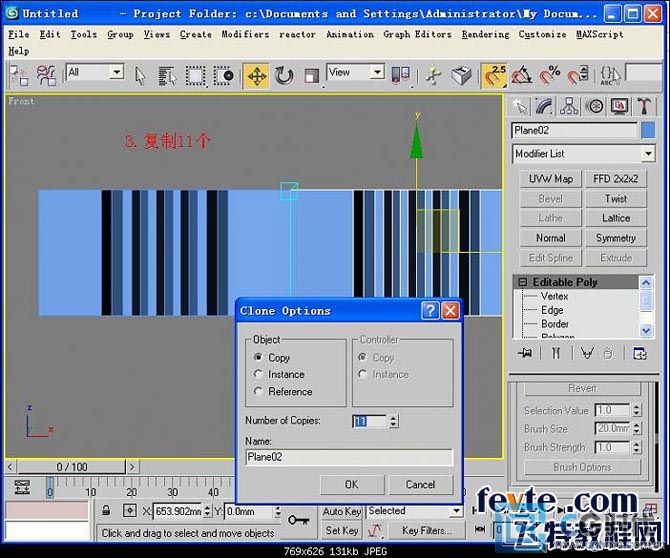The height and width of the screenshot is (558, 670).
Task: Expand the Modifier List dropdown
Action: [648, 153]
